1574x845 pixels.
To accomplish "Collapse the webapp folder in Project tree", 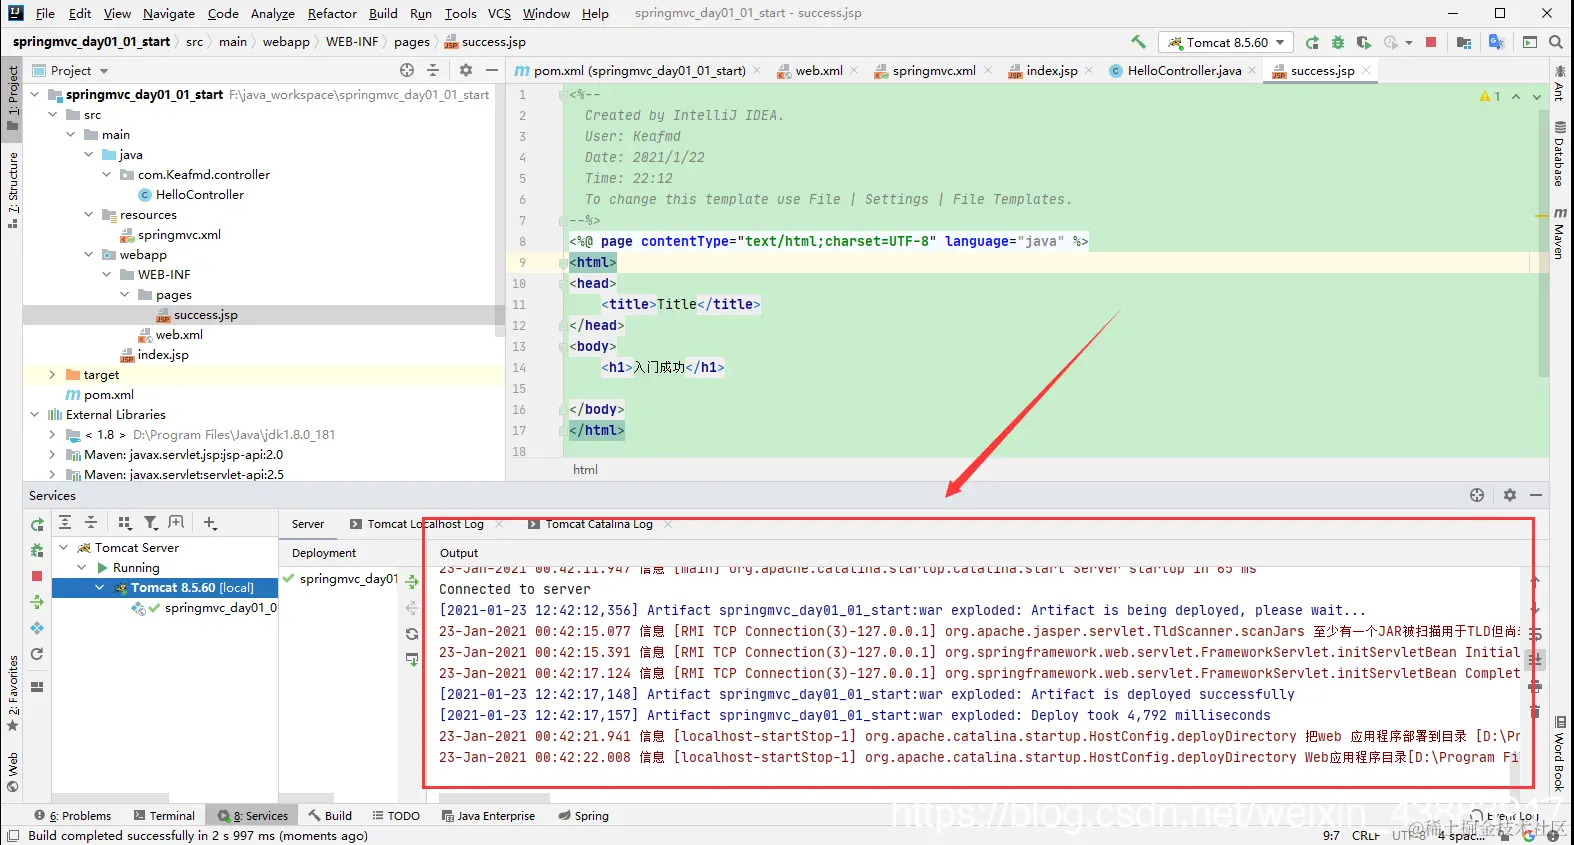I will (89, 255).
